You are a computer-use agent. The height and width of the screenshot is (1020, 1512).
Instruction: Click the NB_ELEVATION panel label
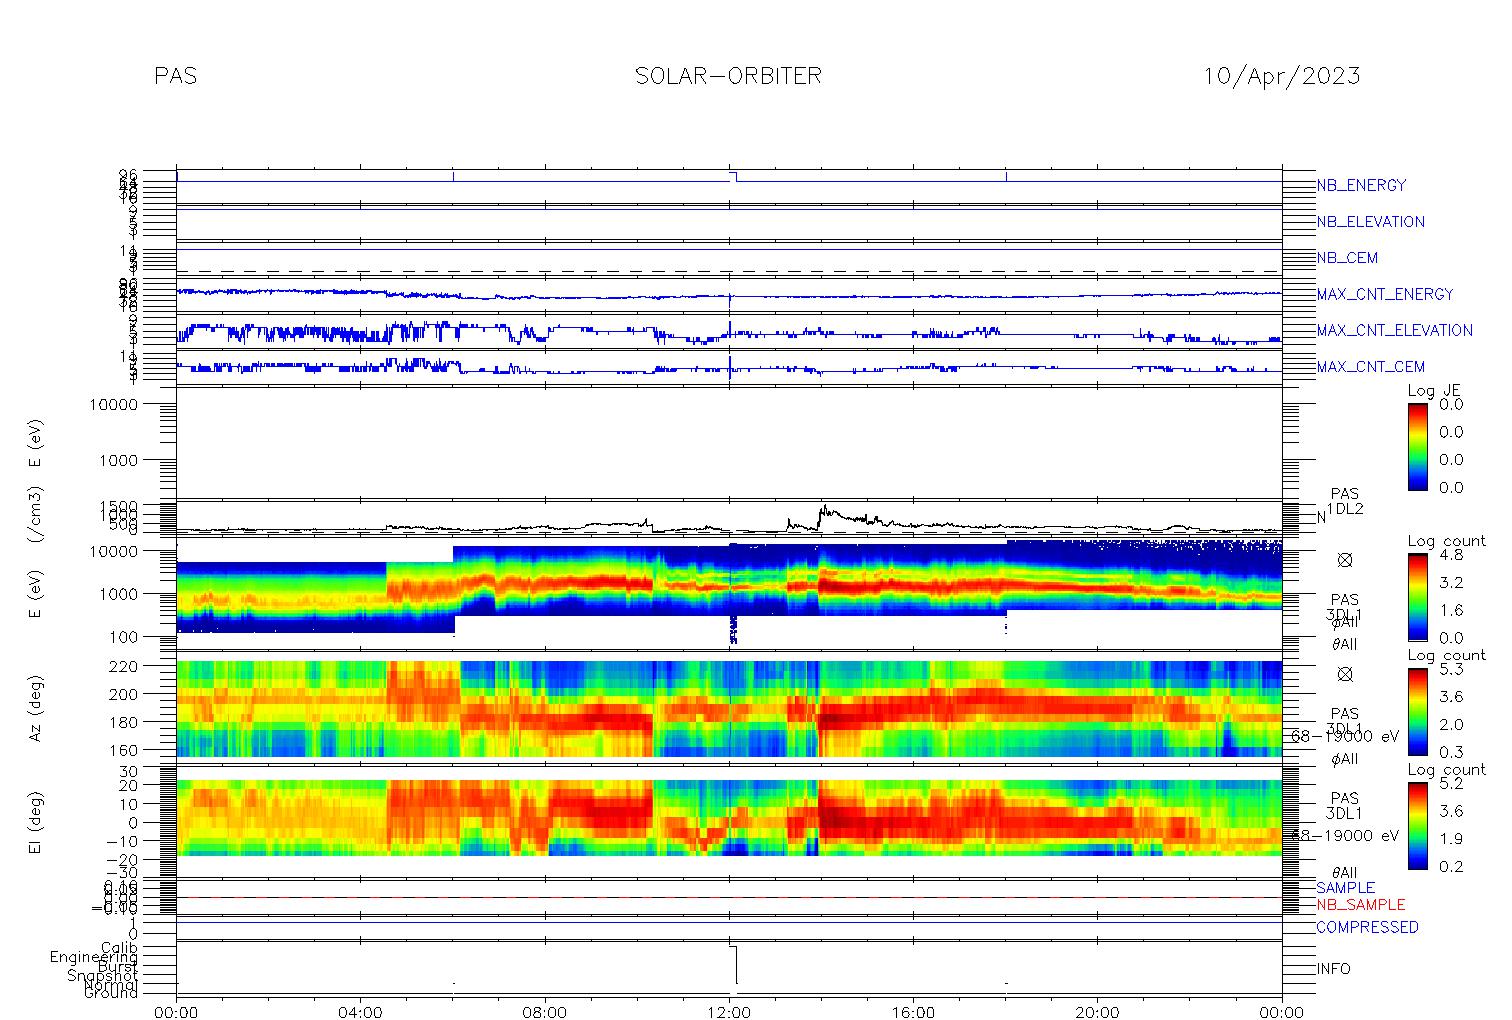click(1370, 222)
